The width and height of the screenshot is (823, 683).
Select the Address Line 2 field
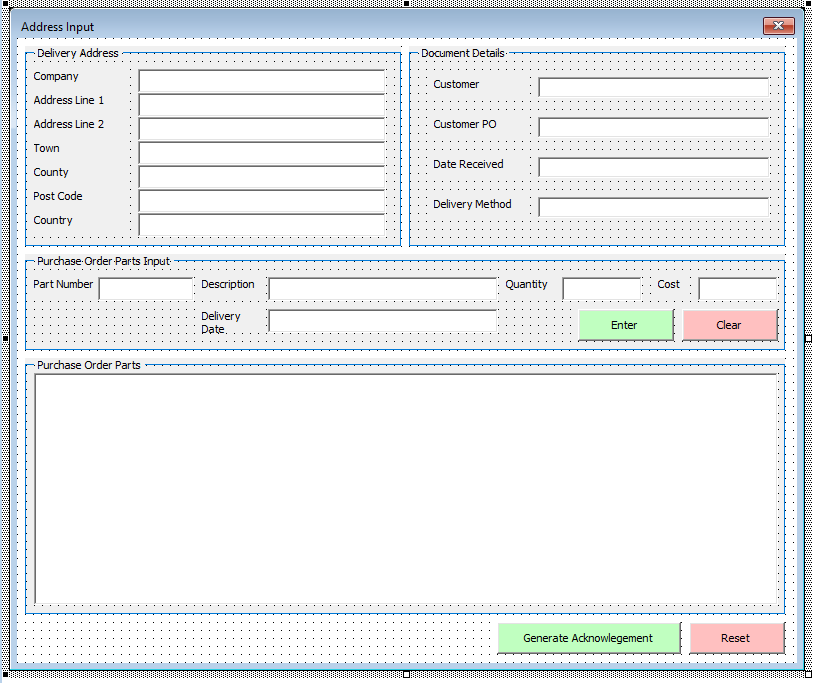261,129
